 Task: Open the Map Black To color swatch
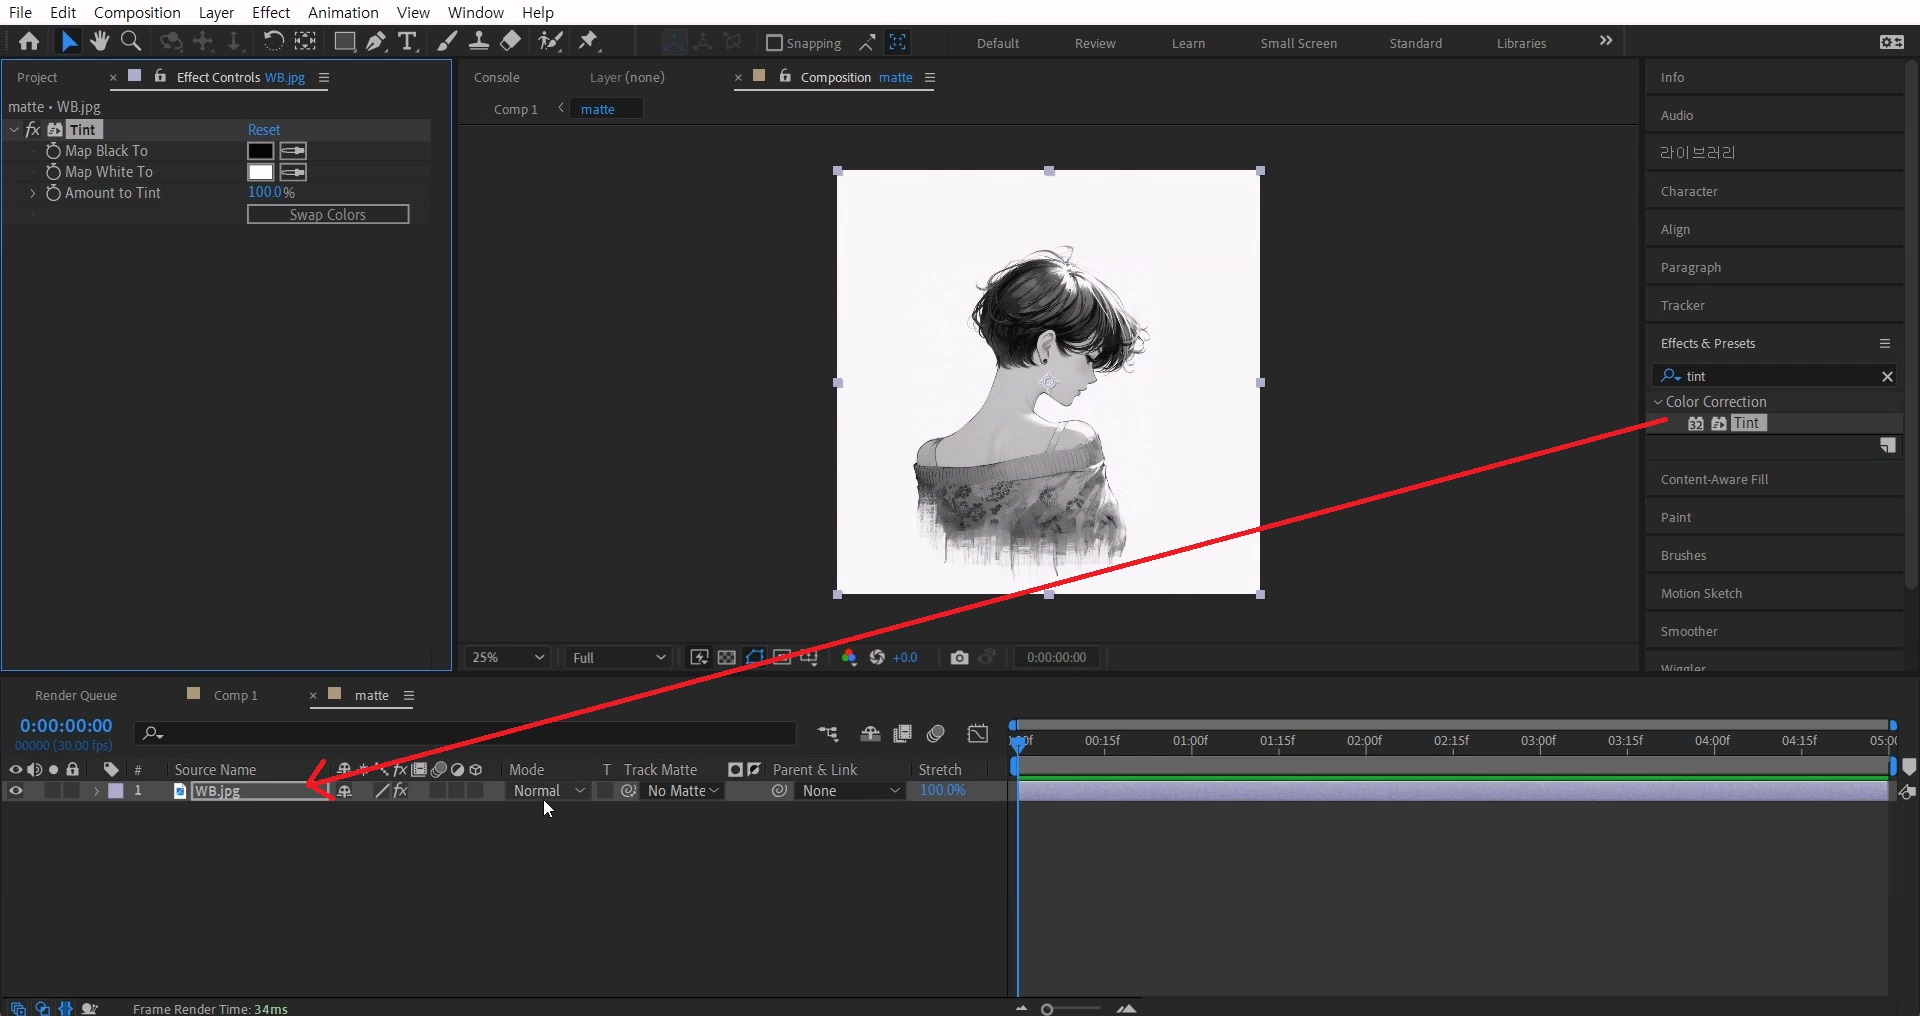pos(260,151)
